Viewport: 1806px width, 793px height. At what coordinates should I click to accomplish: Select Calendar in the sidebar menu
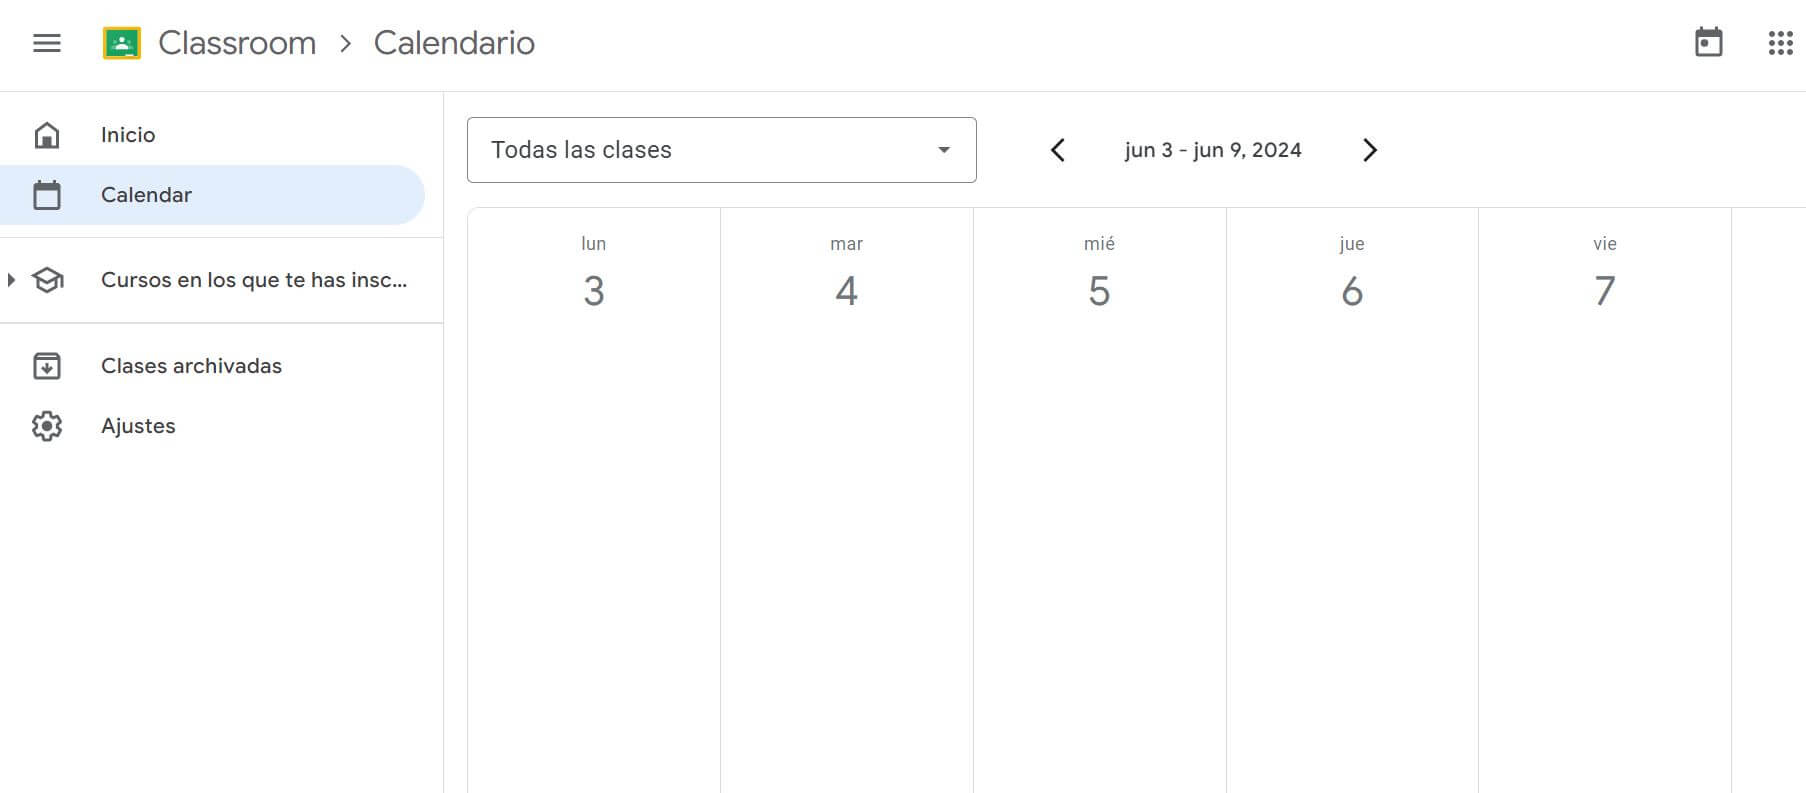point(146,194)
